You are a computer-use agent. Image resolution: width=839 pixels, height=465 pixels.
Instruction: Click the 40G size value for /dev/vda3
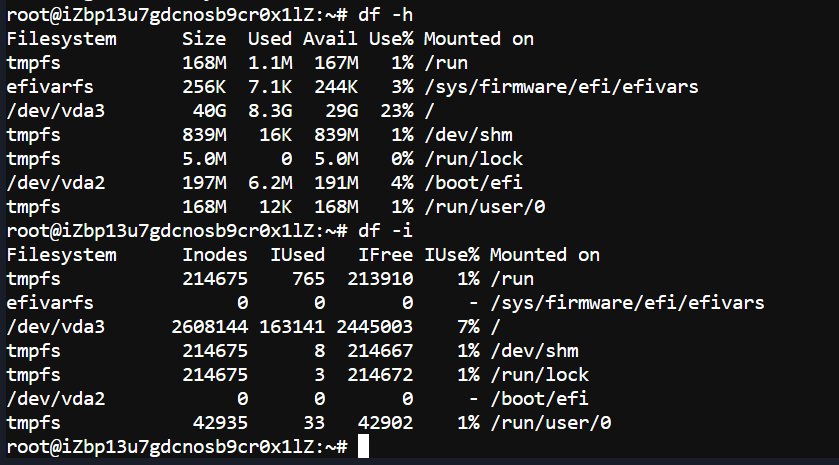(x=210, y=111)
